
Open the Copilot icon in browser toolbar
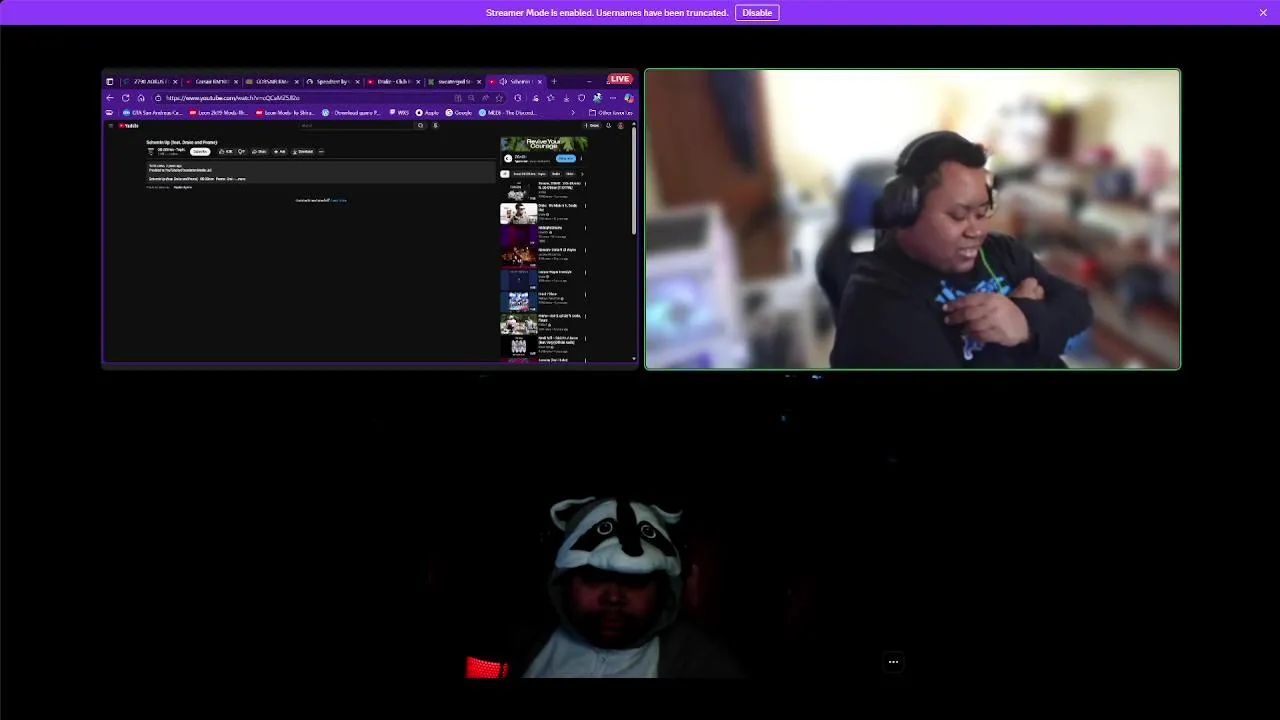(629, 98)
